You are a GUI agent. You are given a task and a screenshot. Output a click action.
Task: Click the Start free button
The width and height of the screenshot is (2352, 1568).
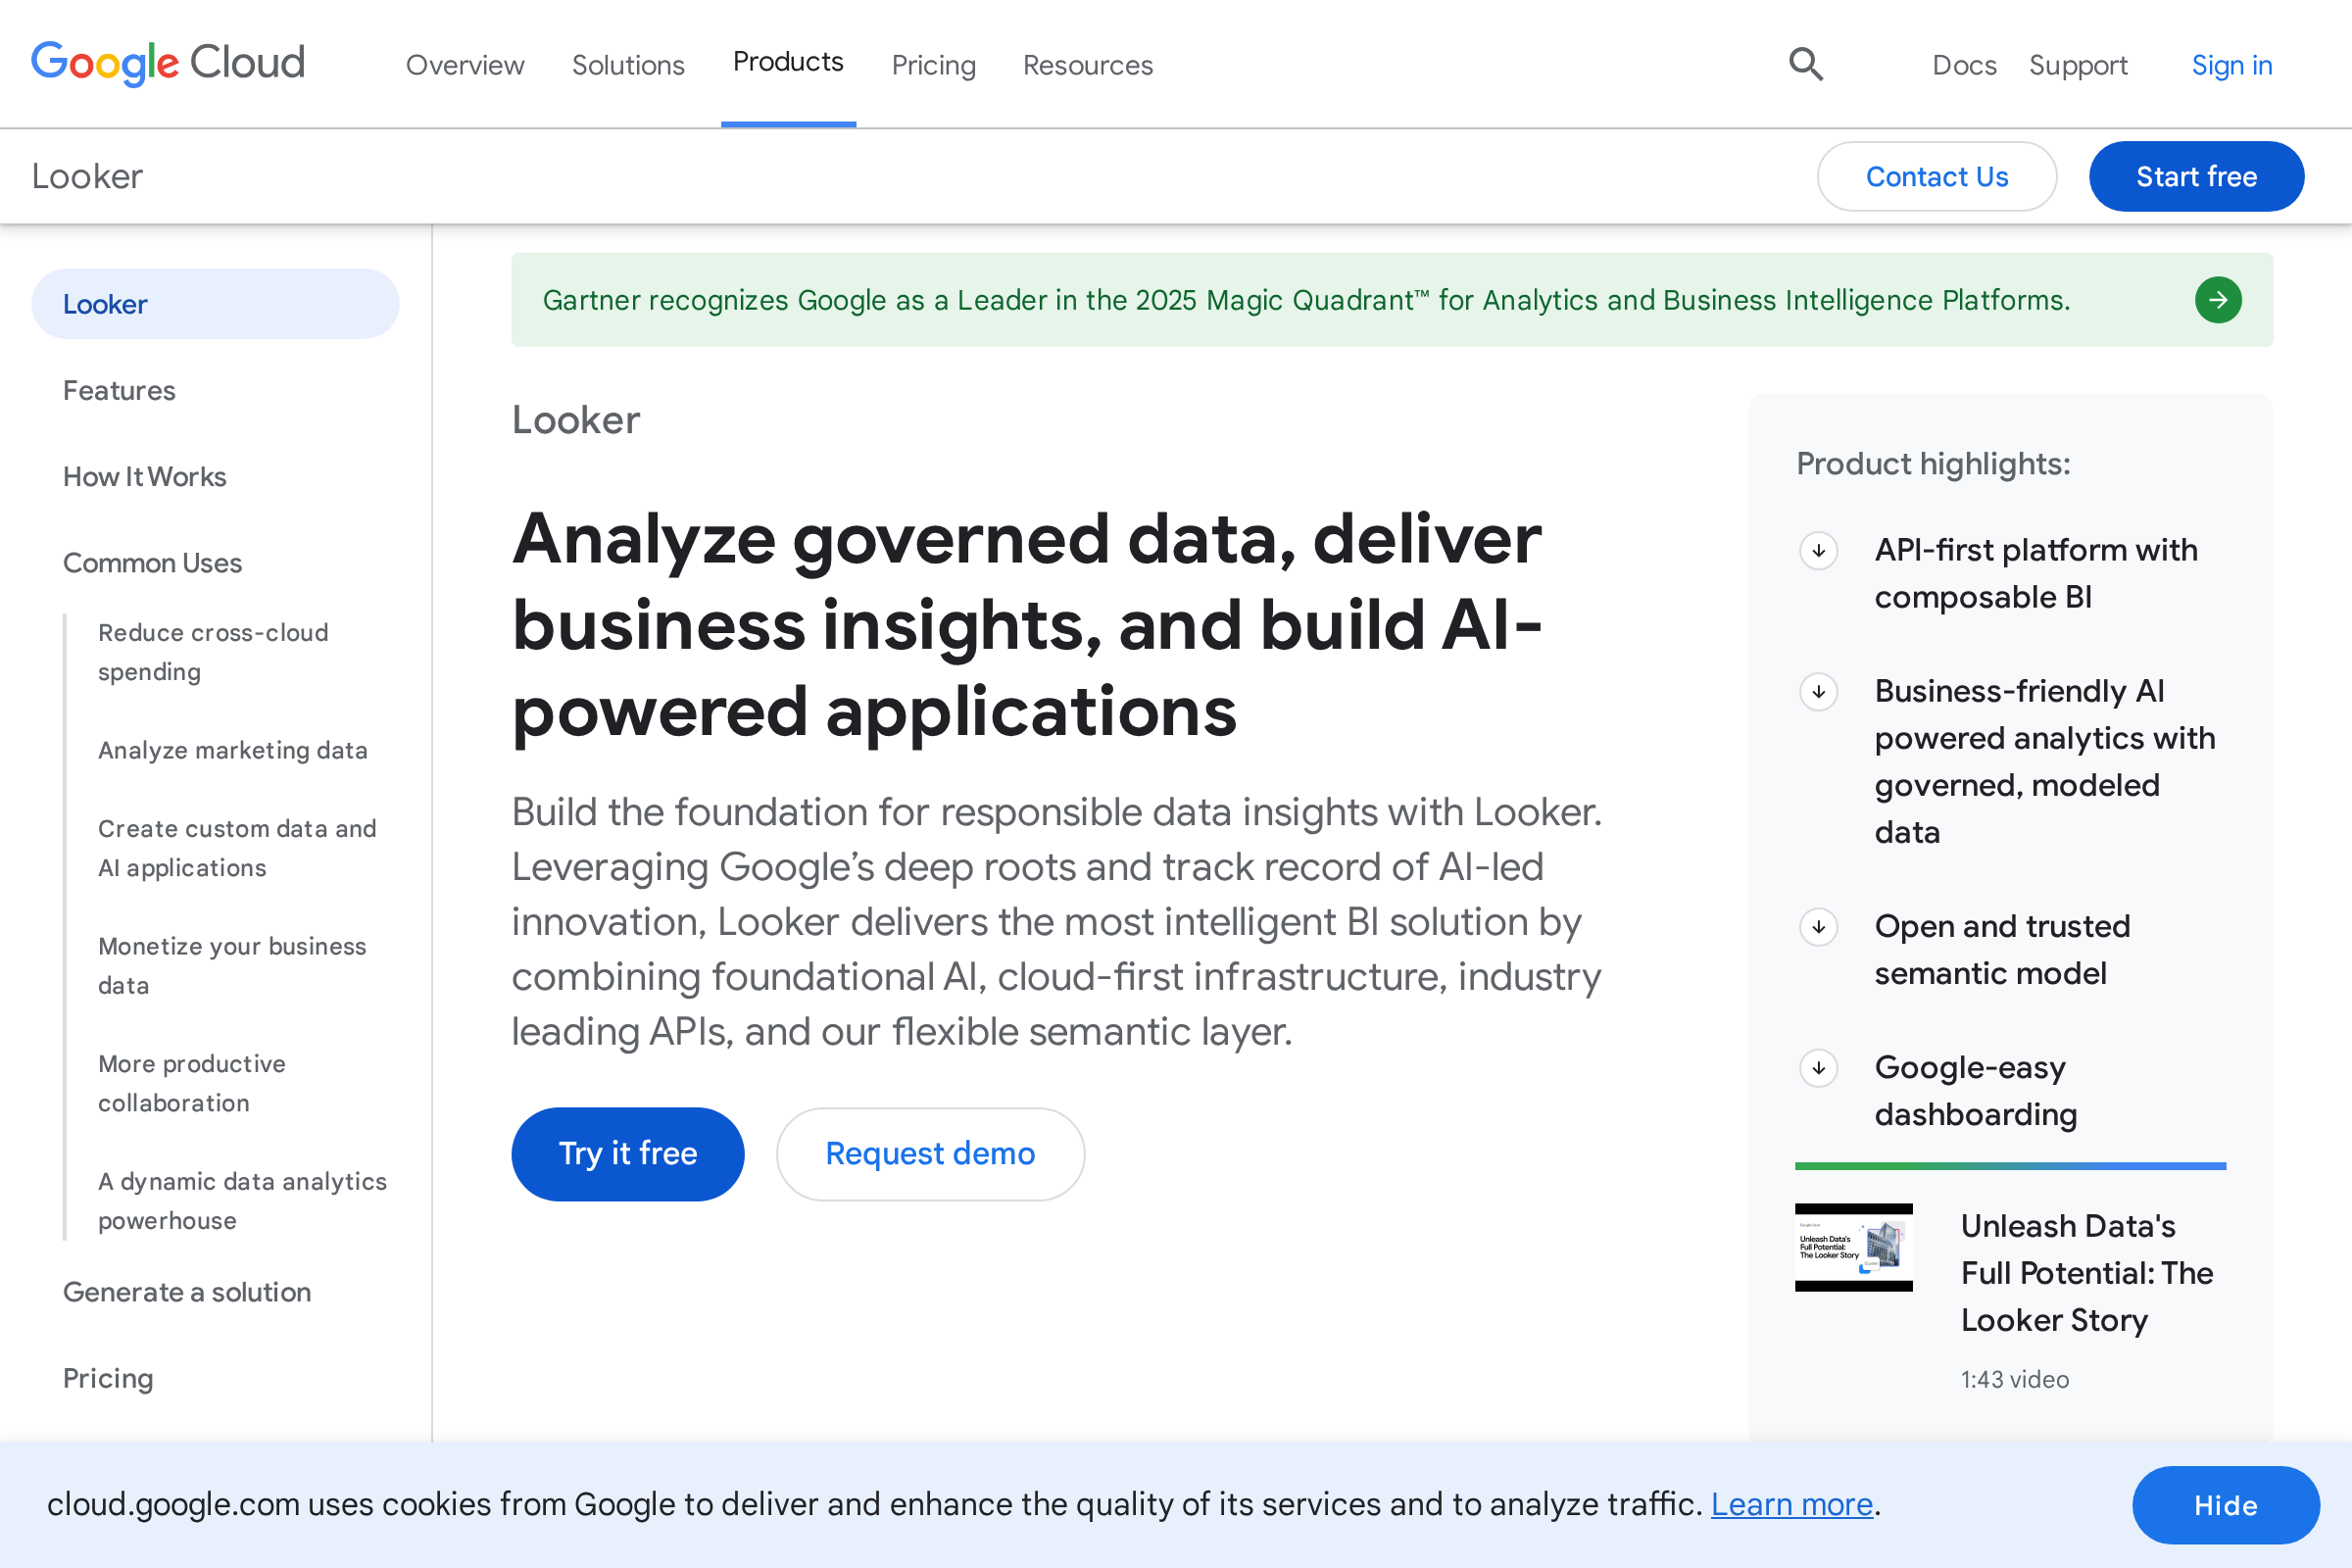coord(2196,176)
